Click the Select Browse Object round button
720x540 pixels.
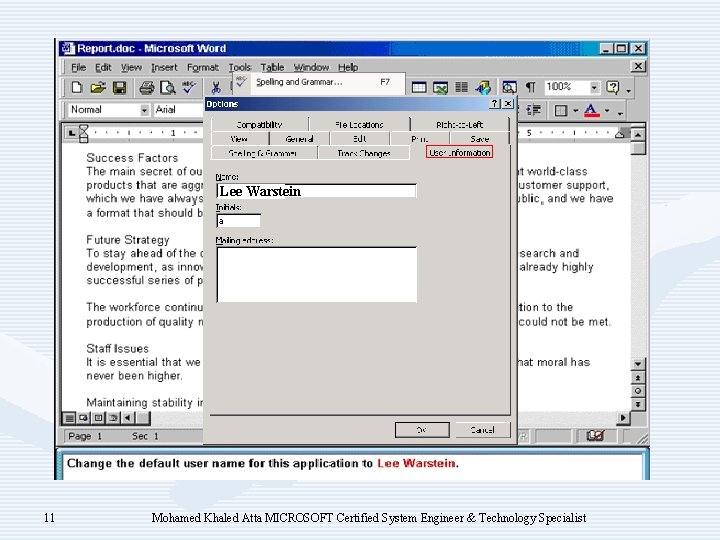638,391
